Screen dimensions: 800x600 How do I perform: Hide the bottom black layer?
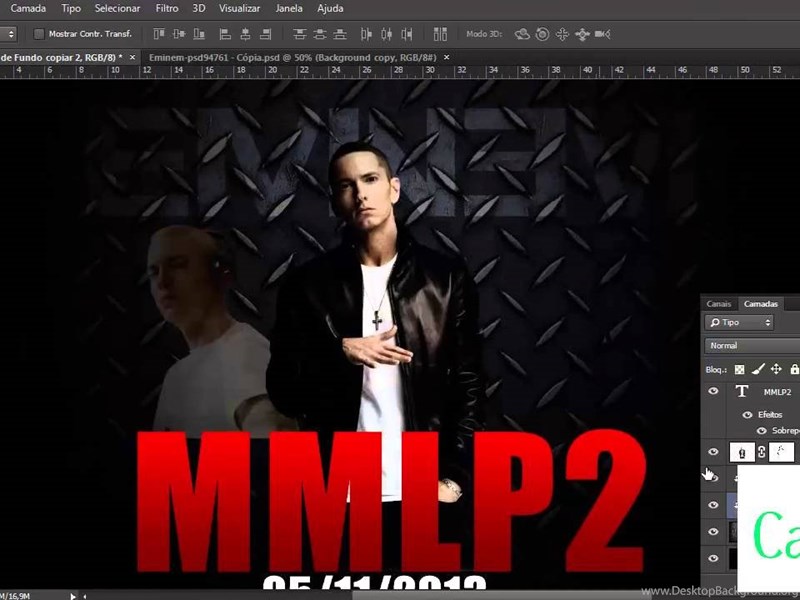[x=713, y=558]
